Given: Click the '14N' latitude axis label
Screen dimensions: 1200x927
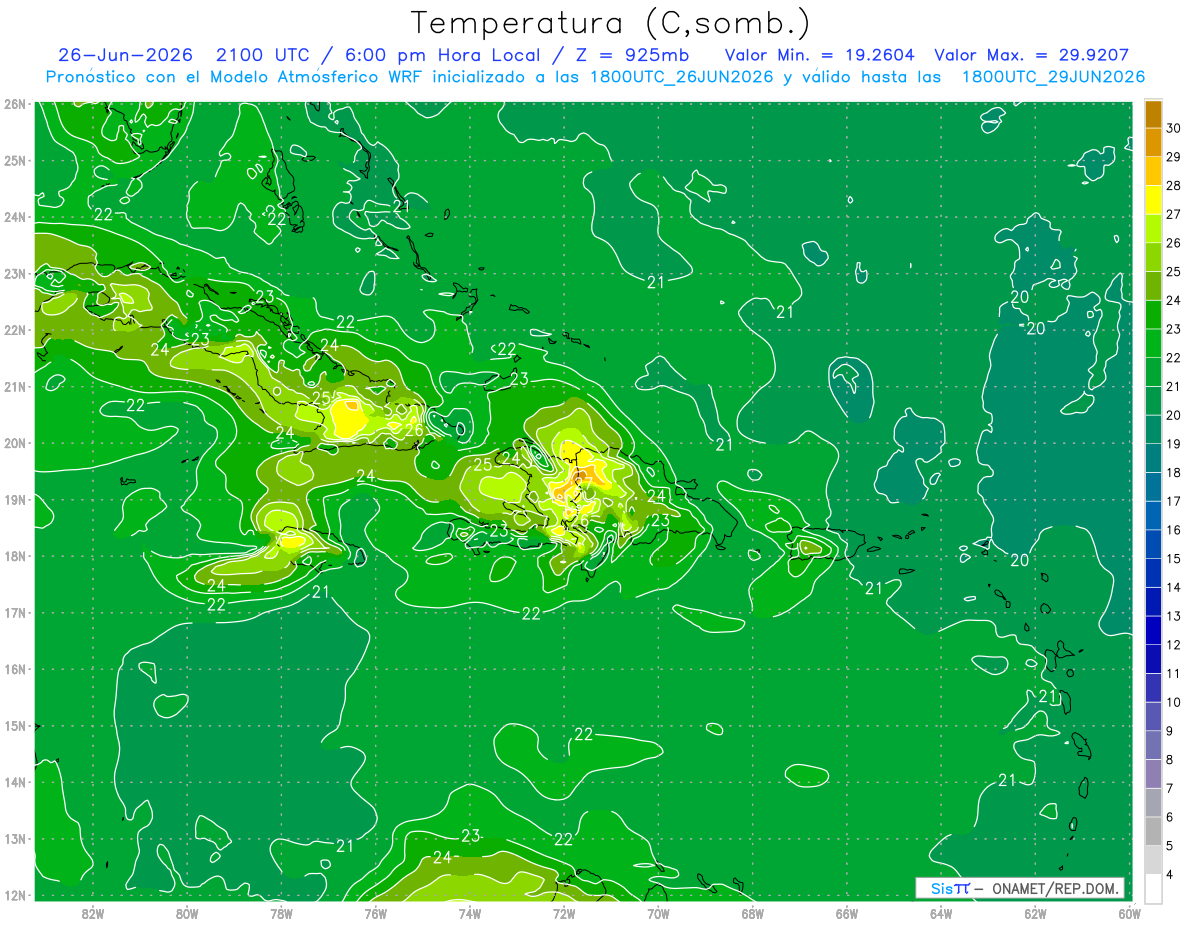Looking at the screenshot, I should pyautogui.click(x=15, y=782).
